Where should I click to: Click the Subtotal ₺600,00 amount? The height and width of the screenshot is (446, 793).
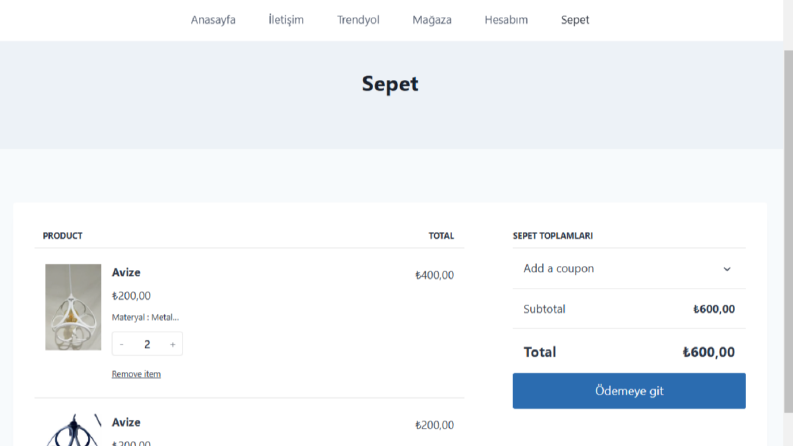point(714,309)
